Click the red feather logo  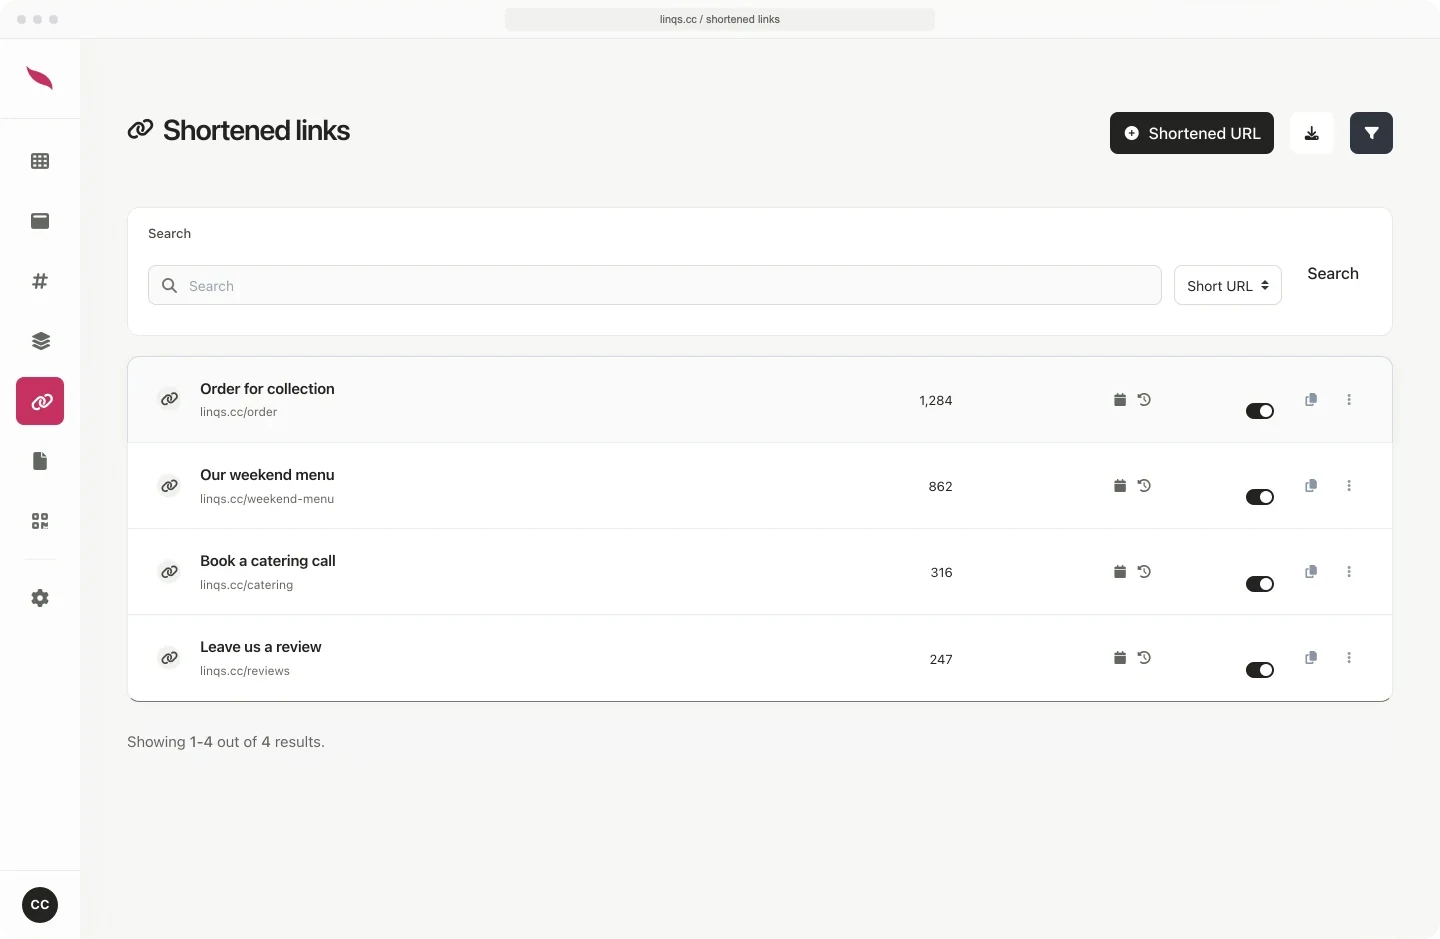[x=40, y=78]
